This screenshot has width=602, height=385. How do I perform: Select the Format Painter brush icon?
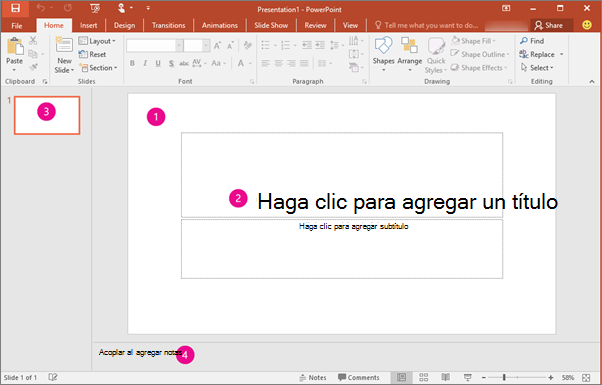pyautogui.click(x=33, y=67)
